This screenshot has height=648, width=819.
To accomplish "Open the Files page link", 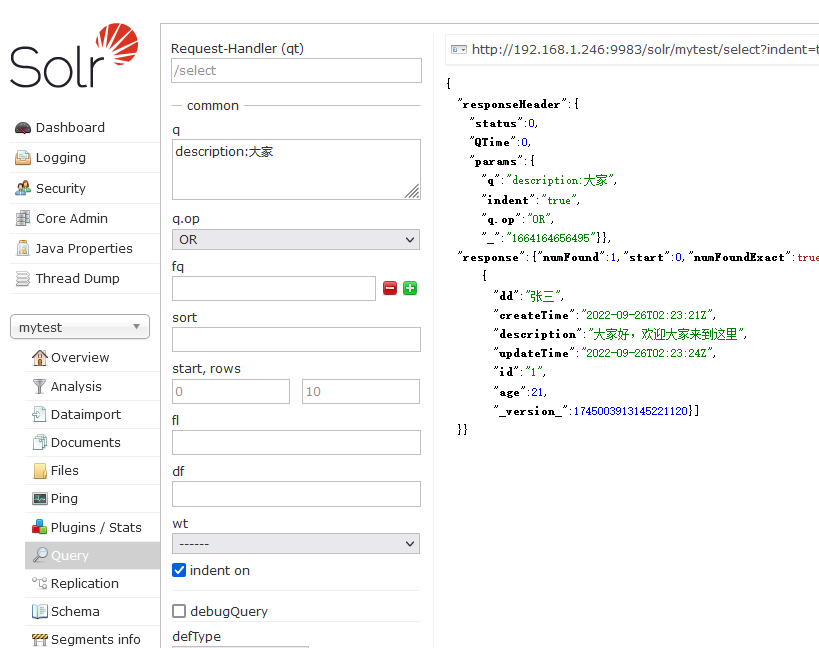I will pos(65,471).
